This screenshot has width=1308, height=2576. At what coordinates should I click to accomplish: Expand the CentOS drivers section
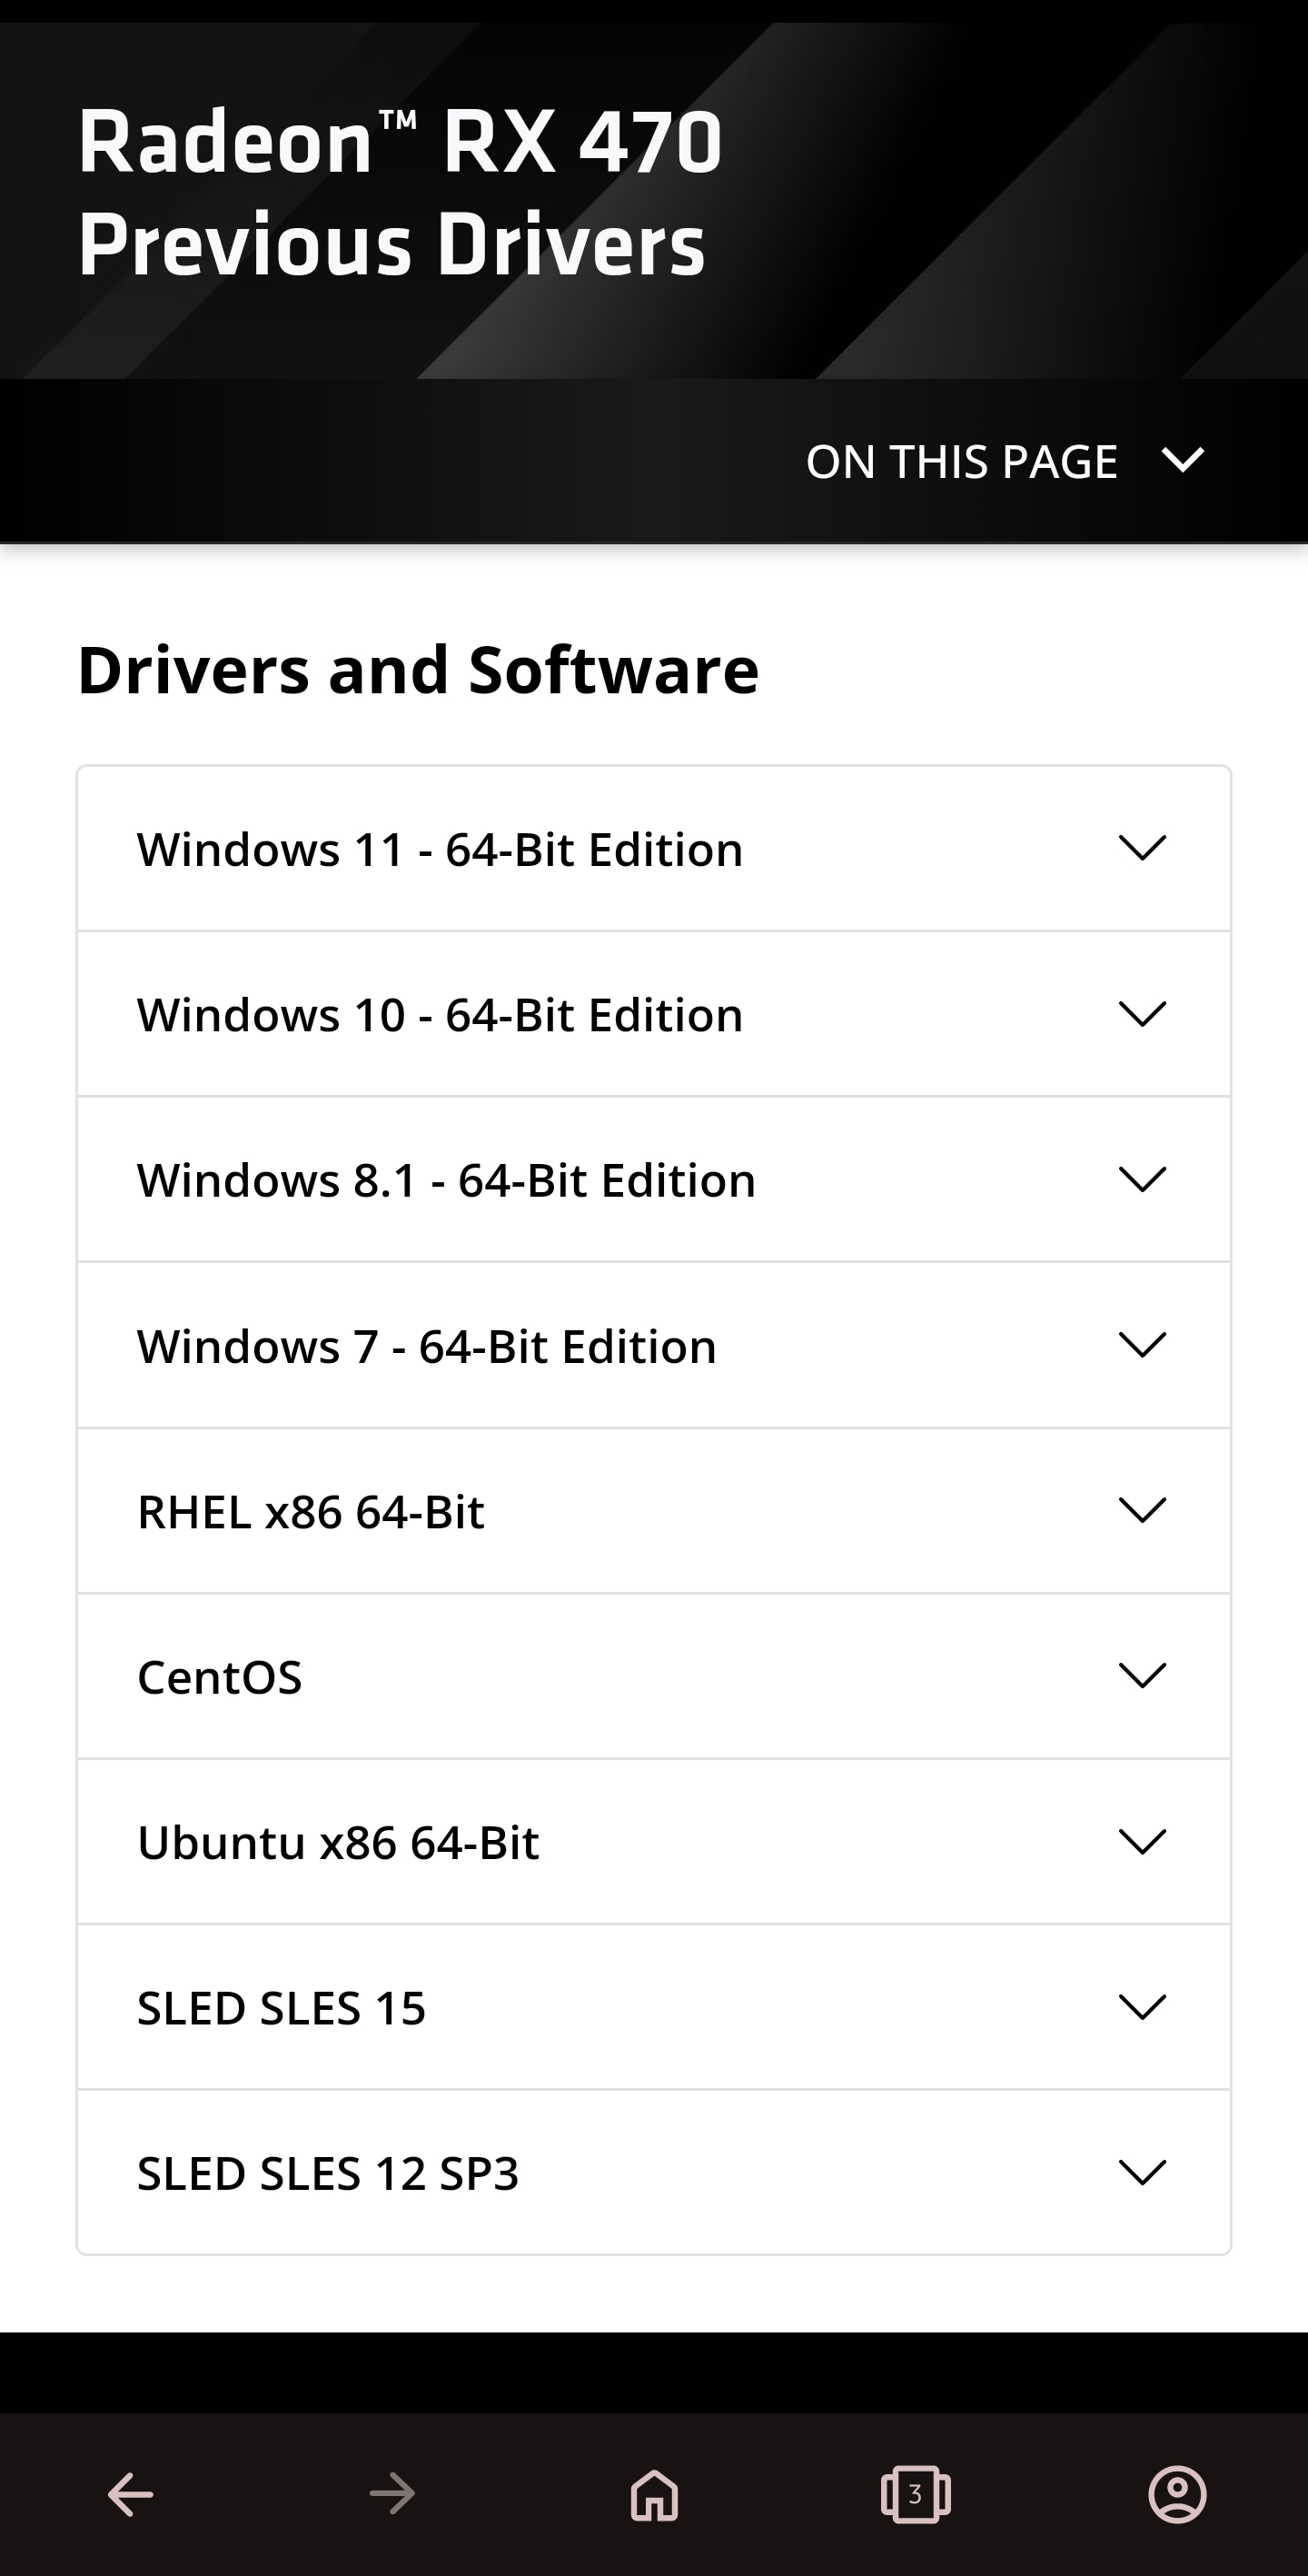click(654, 1676)
